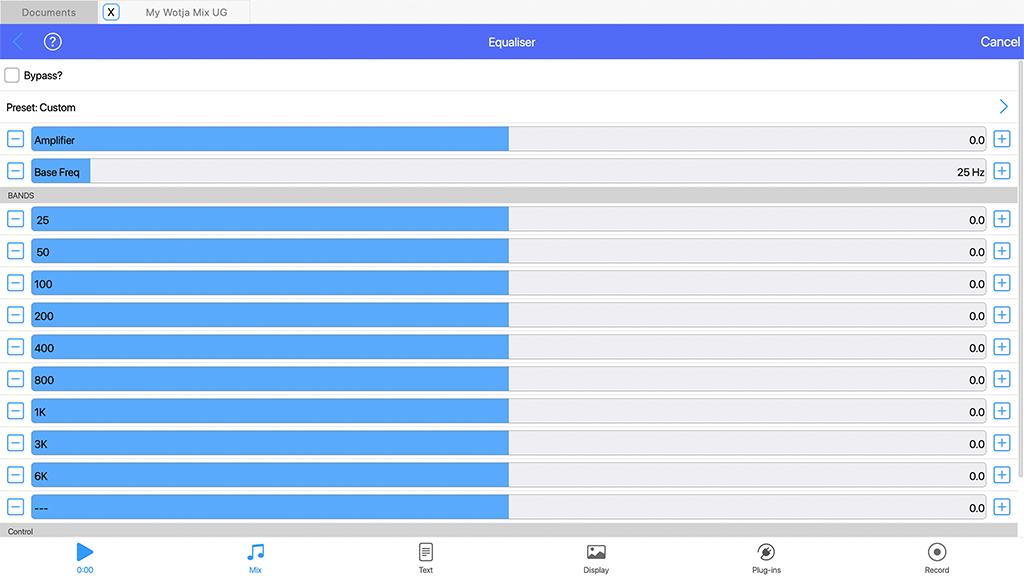Open the Text tab icon

coord(426,552)
